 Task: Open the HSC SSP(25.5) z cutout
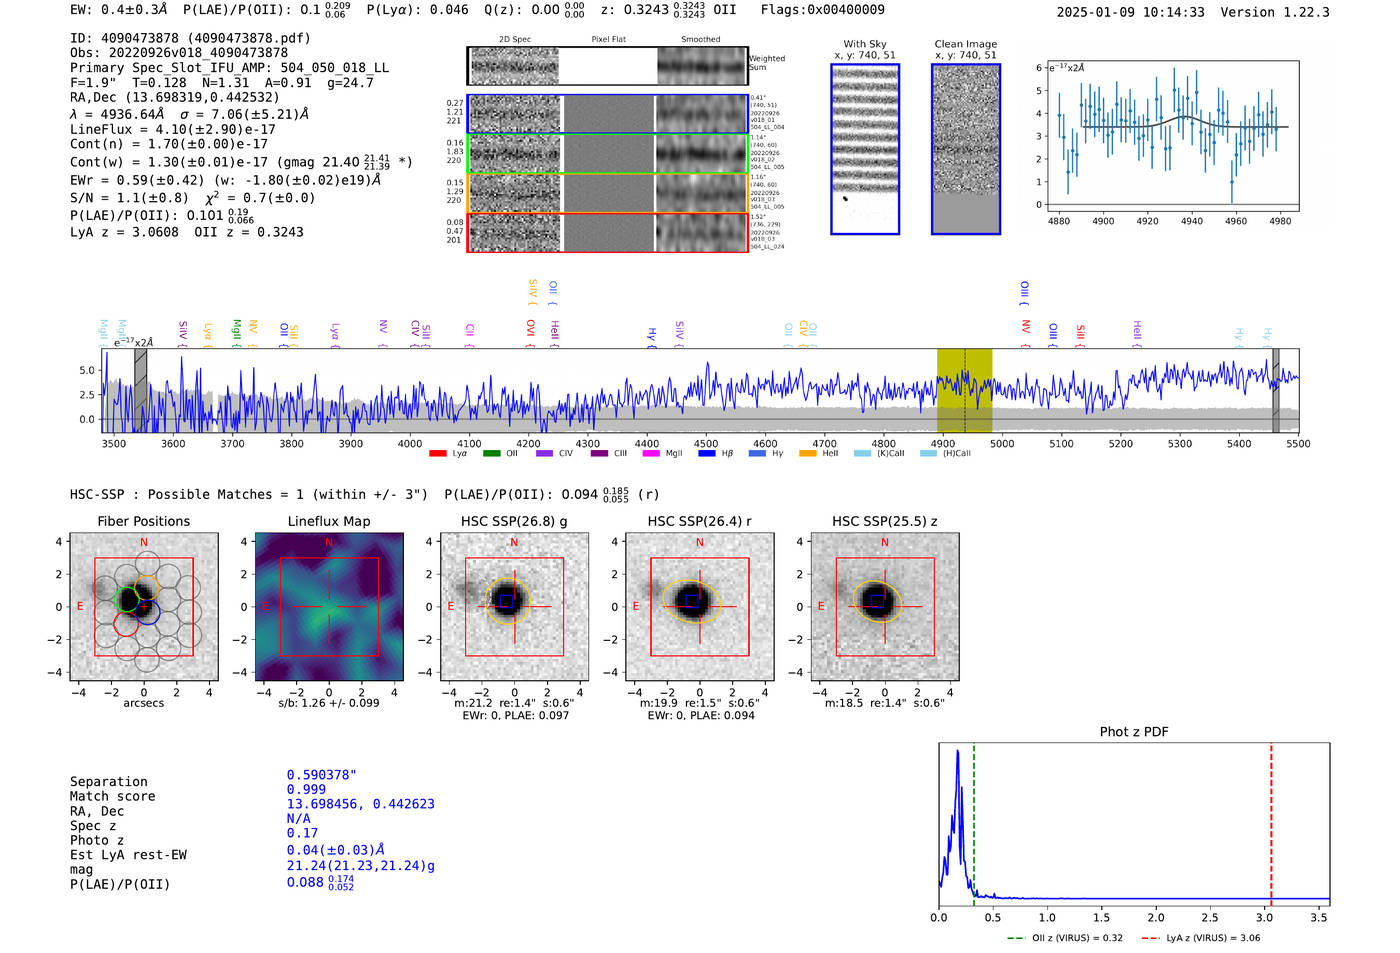(885, 607)
